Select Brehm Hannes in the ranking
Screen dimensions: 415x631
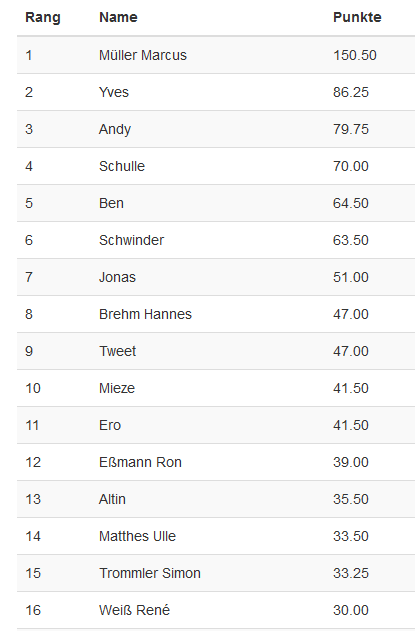coord(145,314)
